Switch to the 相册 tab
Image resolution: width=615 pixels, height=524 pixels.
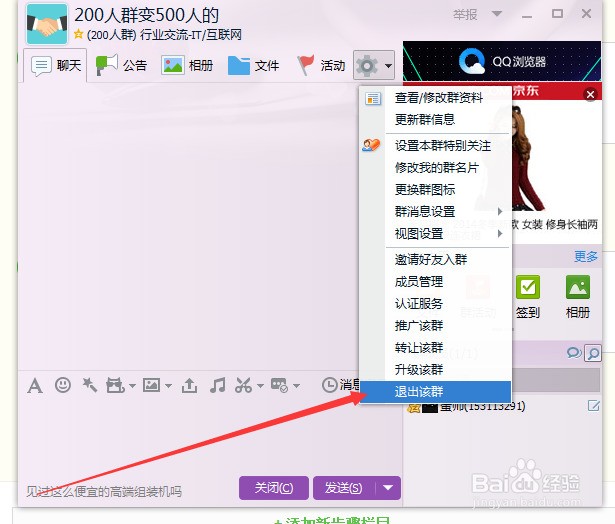coord(187,65)
